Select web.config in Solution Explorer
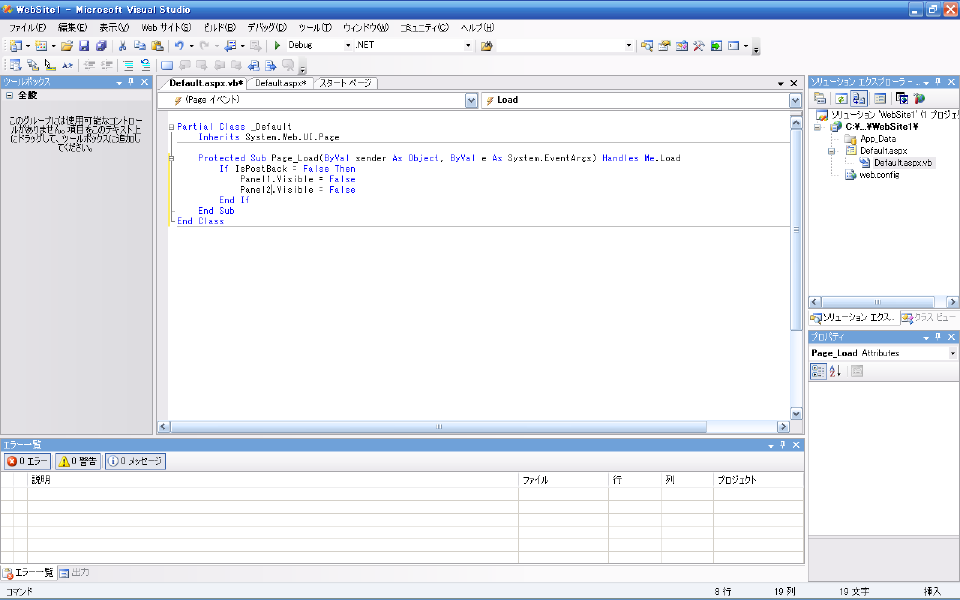The width and height of the screenshot is (960, 600). [878, 174]
